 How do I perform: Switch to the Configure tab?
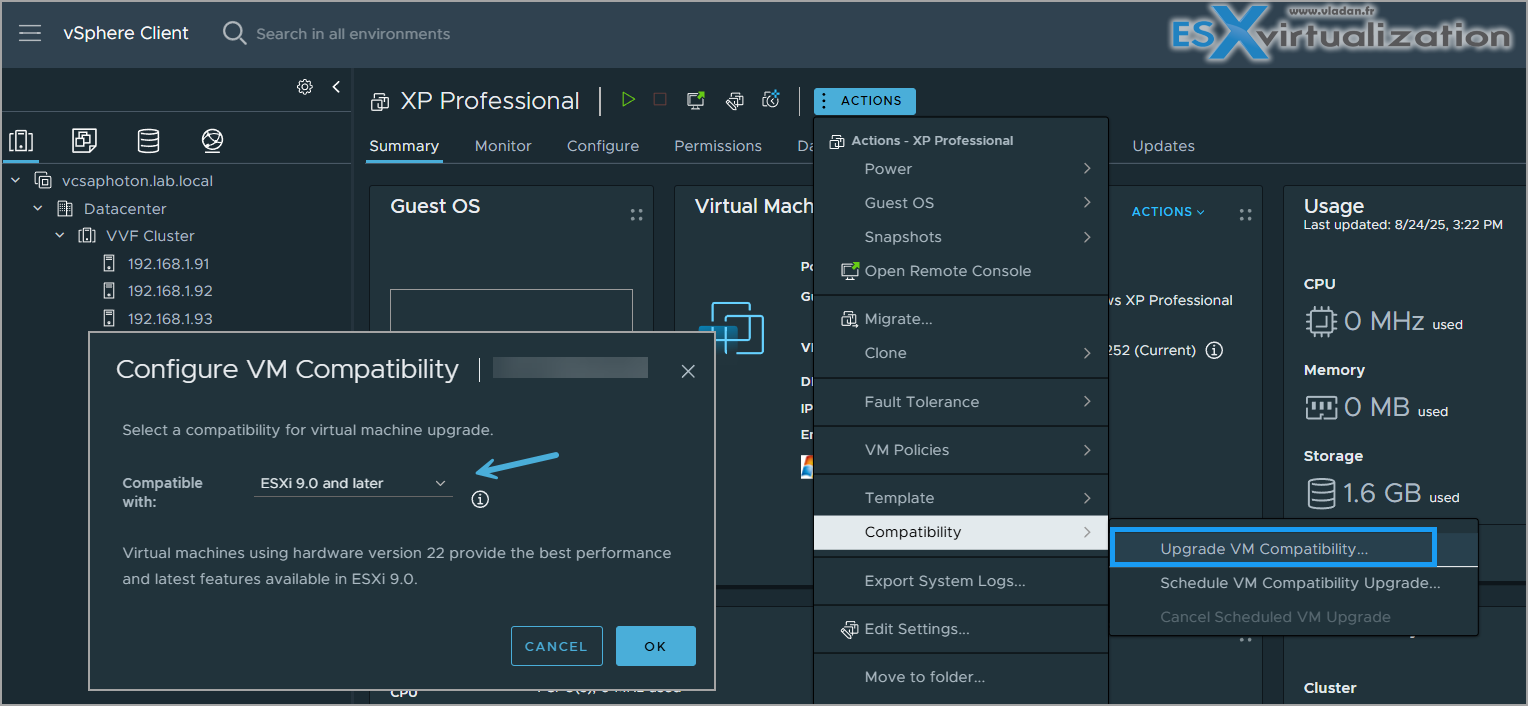[603, 146]
